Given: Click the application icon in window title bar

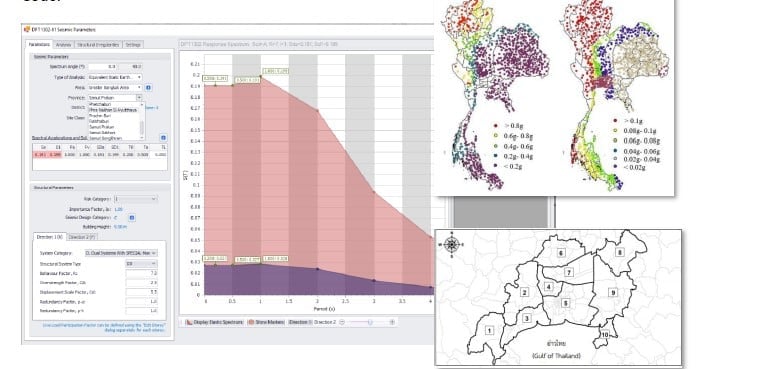Looking at the screenshot, I should point(27,29).
